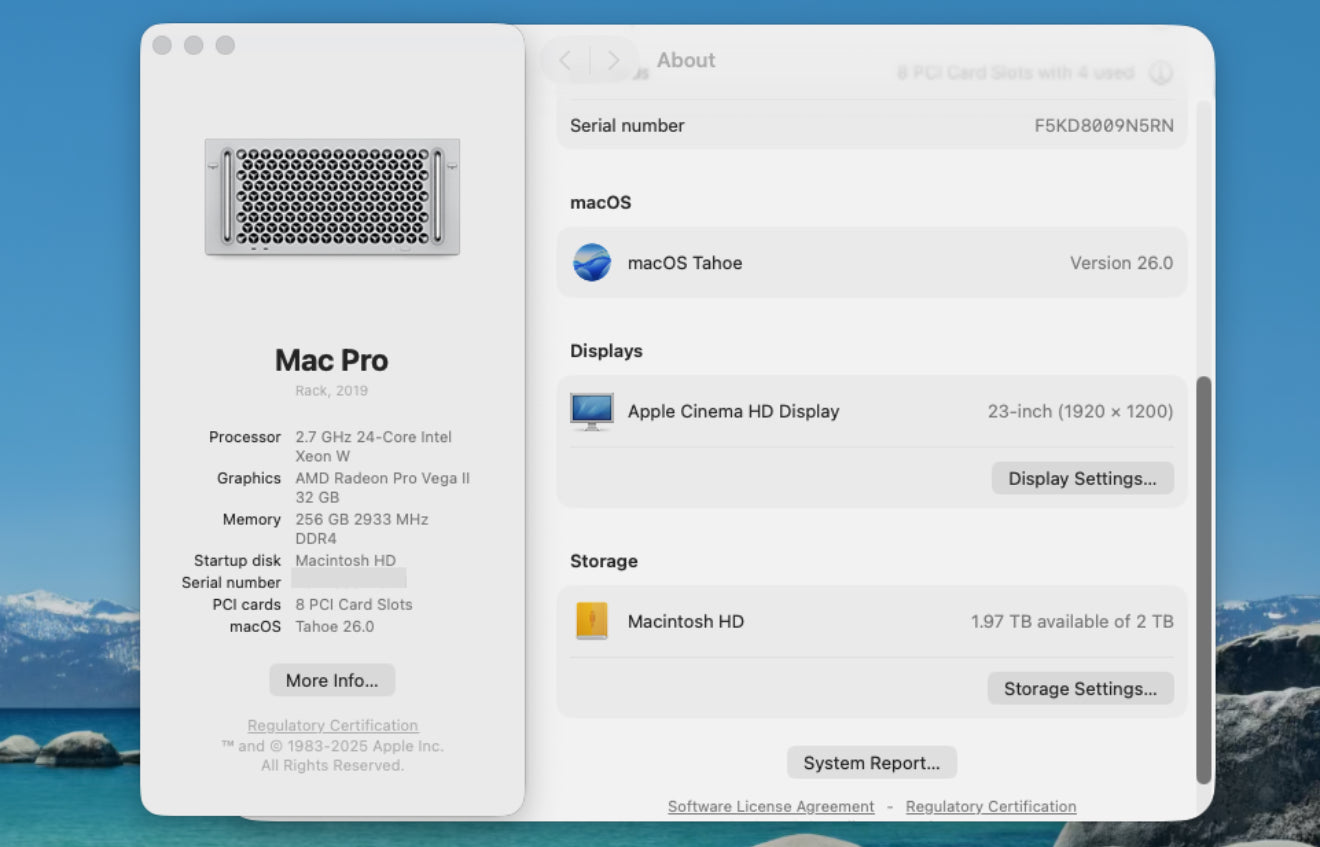The height and width of the screenshot is (847, 1320).
Task: Close the About This Mac window
Action: [x=162, y=45]
